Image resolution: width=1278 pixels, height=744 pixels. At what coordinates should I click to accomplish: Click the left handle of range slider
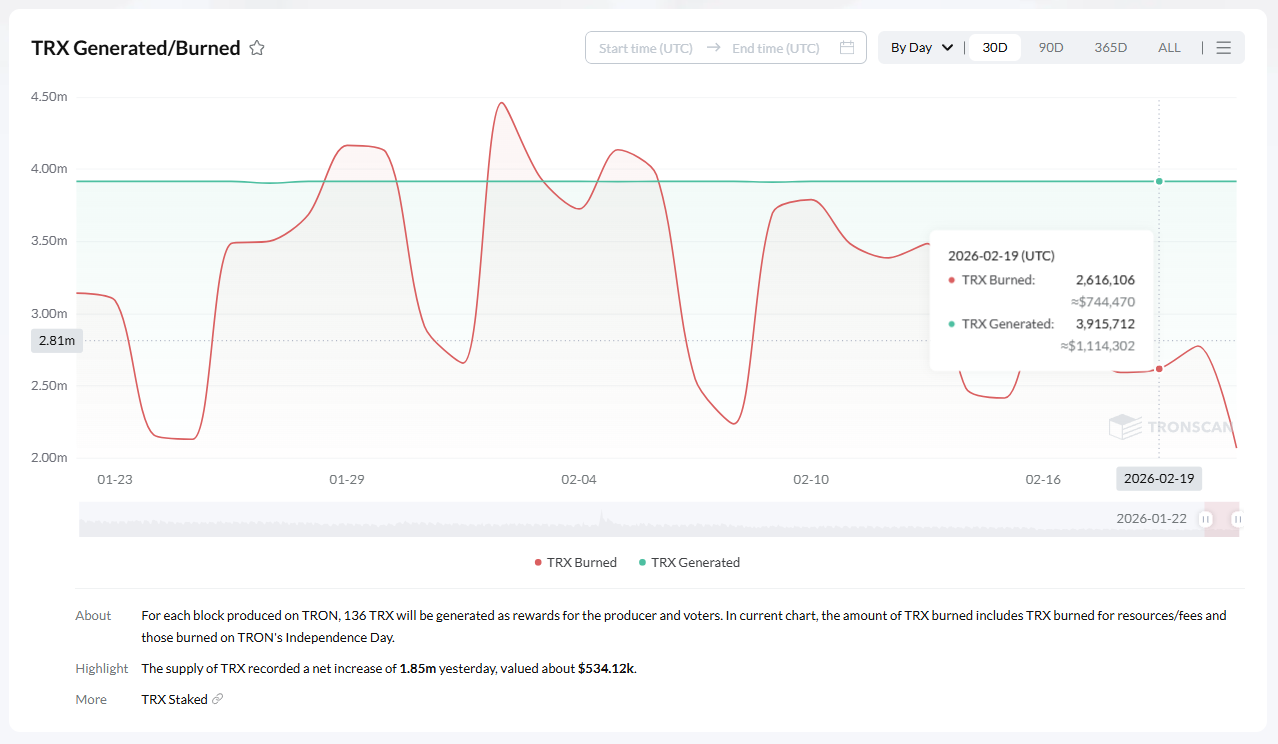click(1206, 519)
